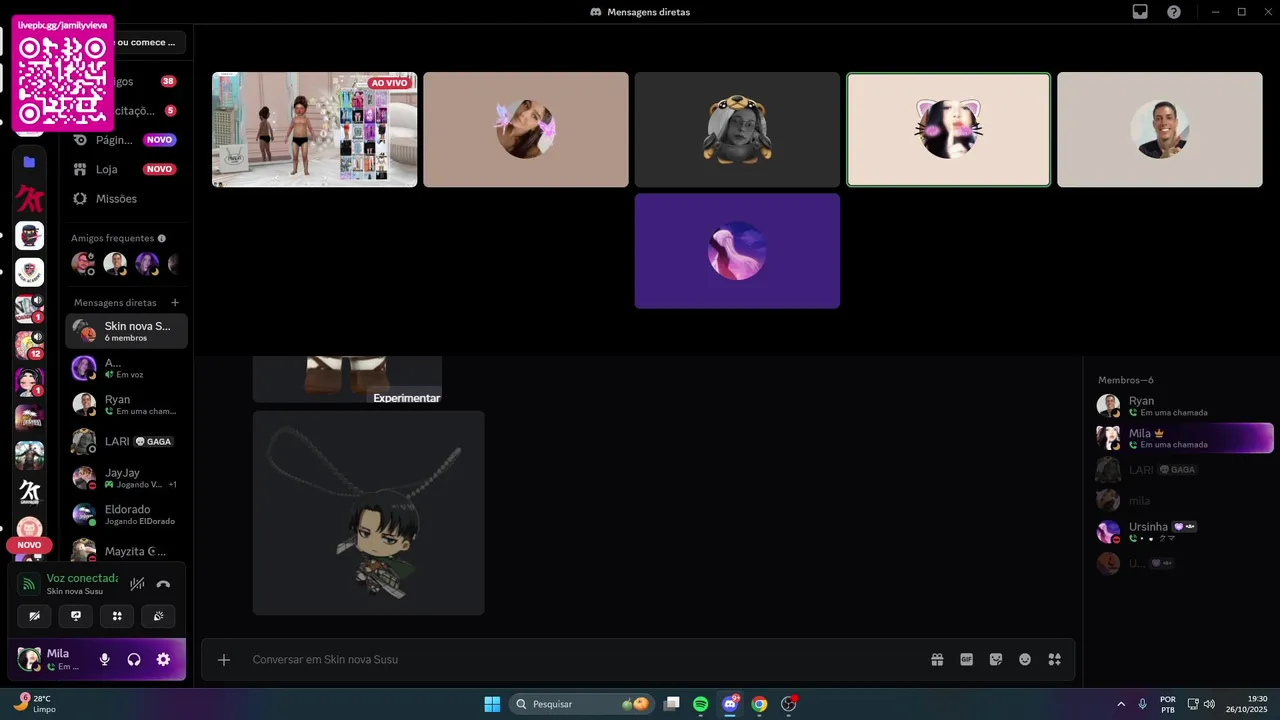Open Google Chrome from the taskbar
This screenshot has height=720, width=1280.
pos(759,704)
